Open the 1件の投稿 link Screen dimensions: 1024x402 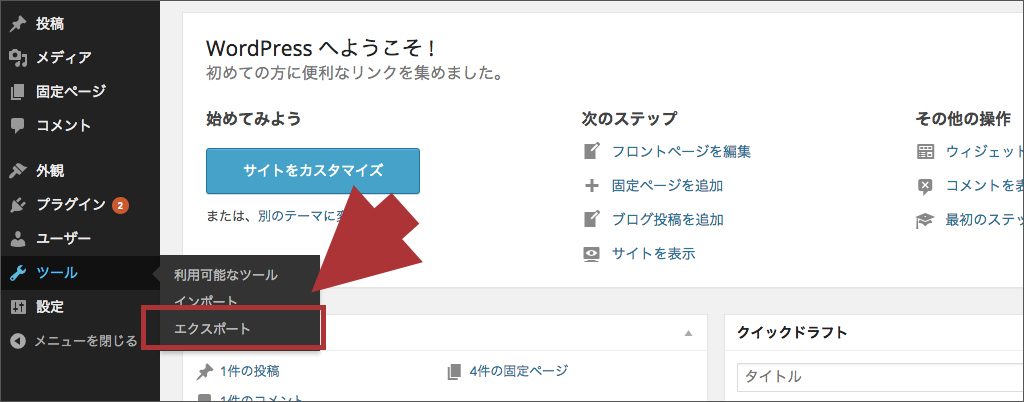(250, 372)
